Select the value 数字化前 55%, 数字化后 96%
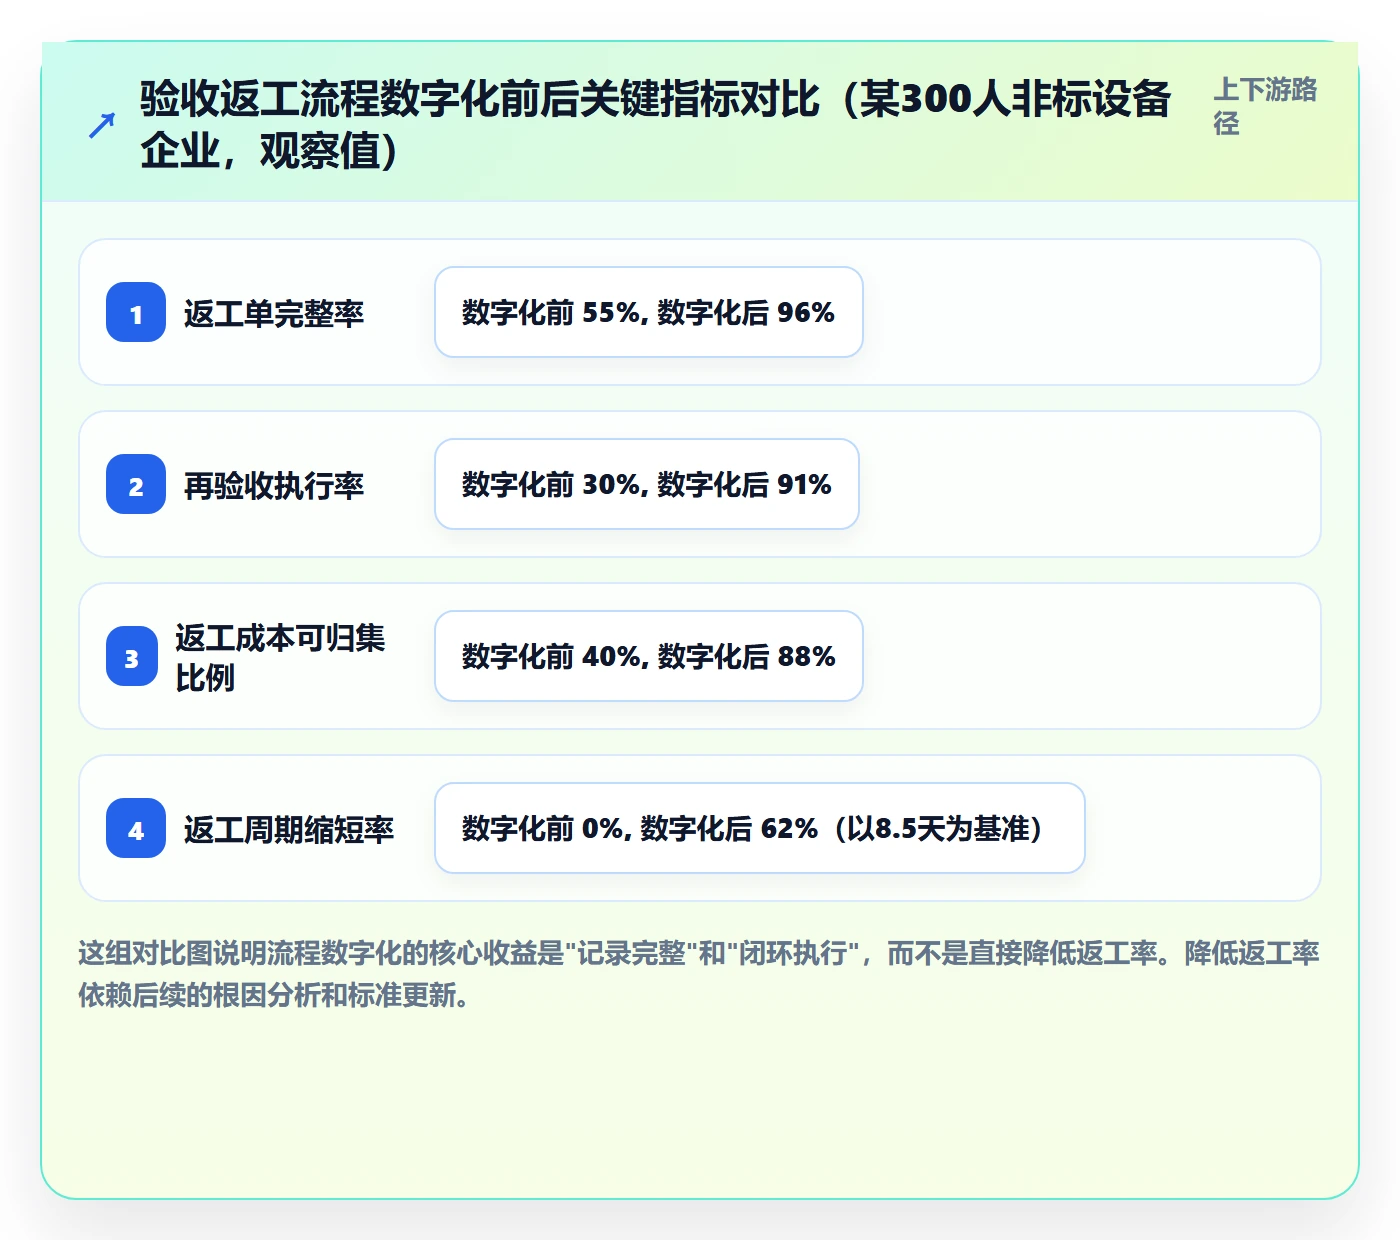The width and height of the screenshot is (1400, 1240). click(649, 312)
